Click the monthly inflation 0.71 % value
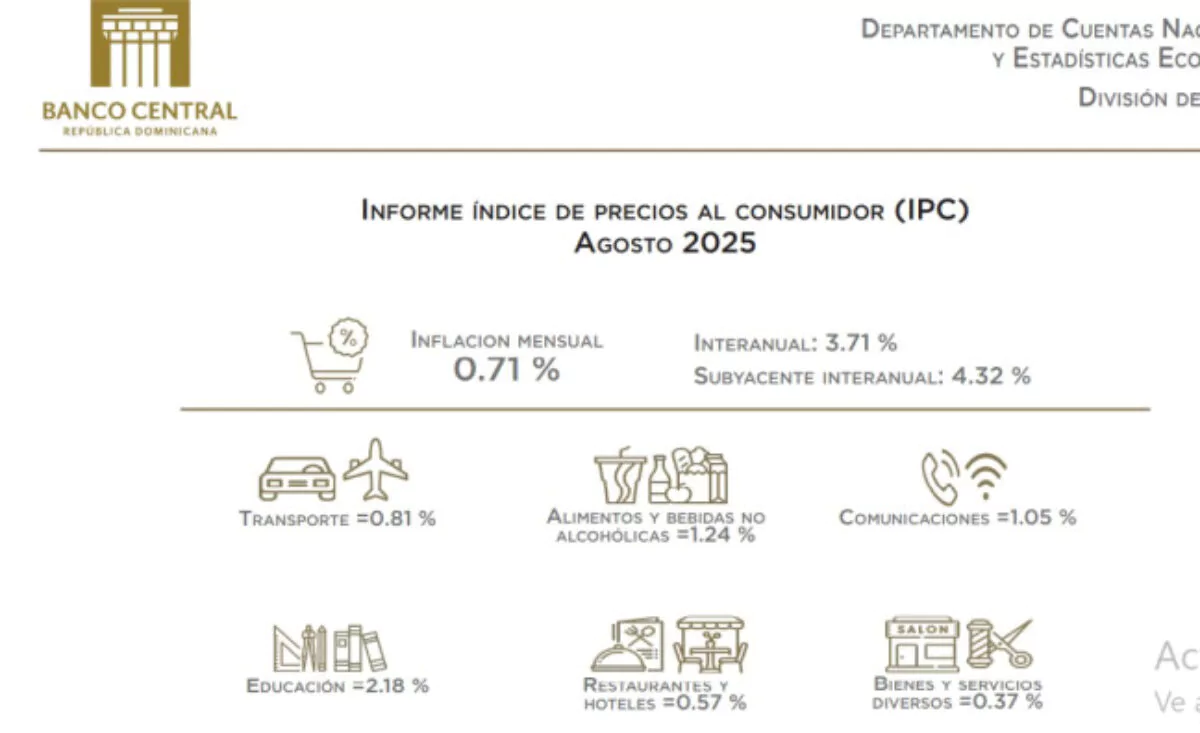 pos(506,370)
